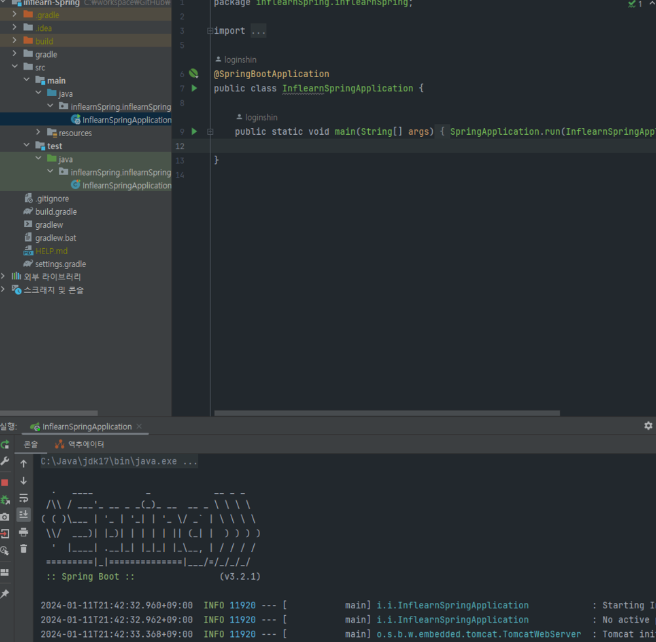
Task: Click run gutter arrow beside main method
Action: point(194,131)
